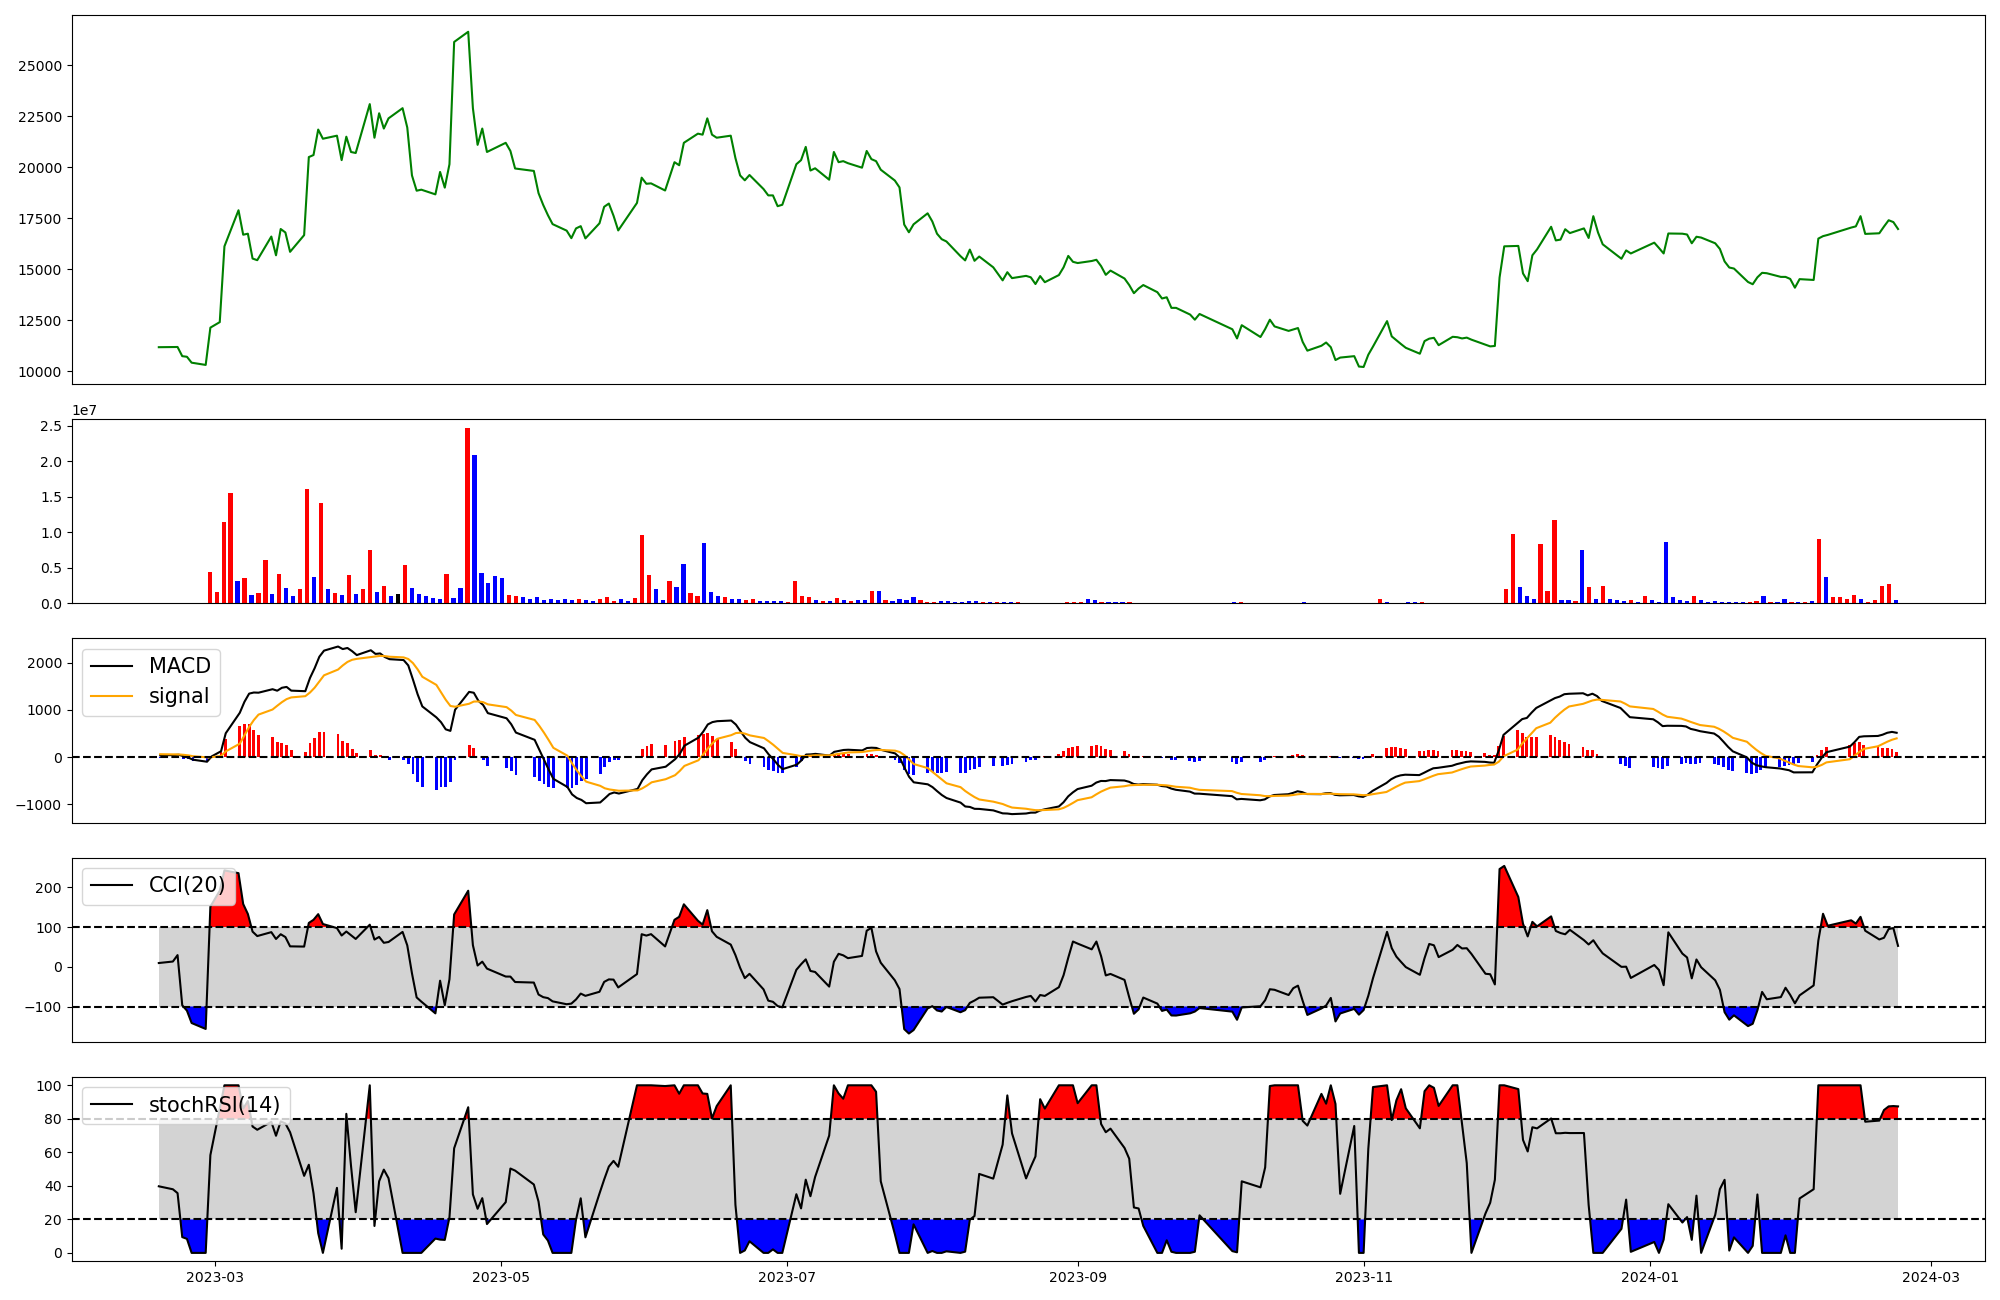Click the 2023-09 x-axis date label
Image resolution: width=2000 pixels, height=1300 pixels.
coord(1079,1277)
